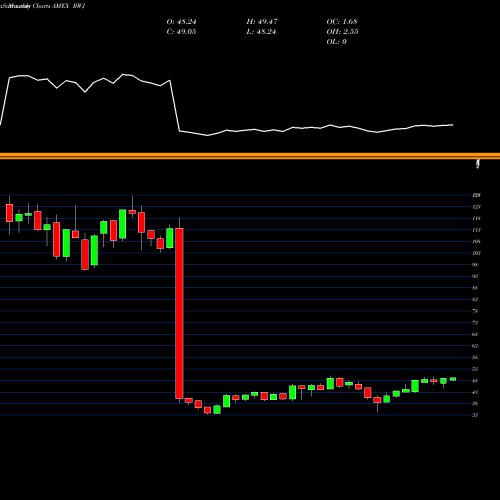The width and height of the screenshot is (500, 500).
Task: Select the tallest red candlestick showing the big drop
Action: coord(179,313)
